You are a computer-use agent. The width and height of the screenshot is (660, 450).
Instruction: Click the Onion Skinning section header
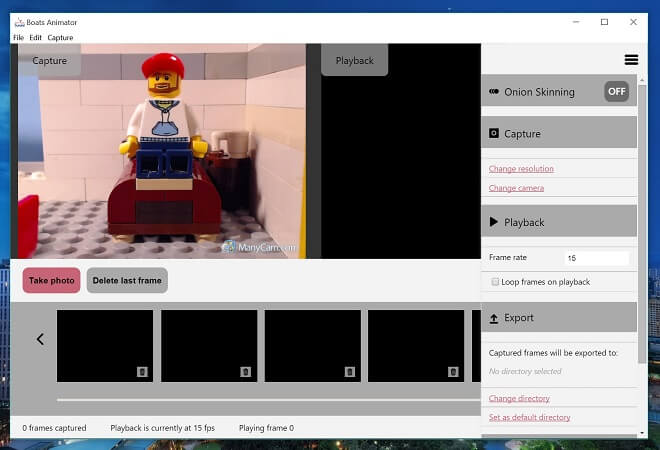(x=559, y=91)
